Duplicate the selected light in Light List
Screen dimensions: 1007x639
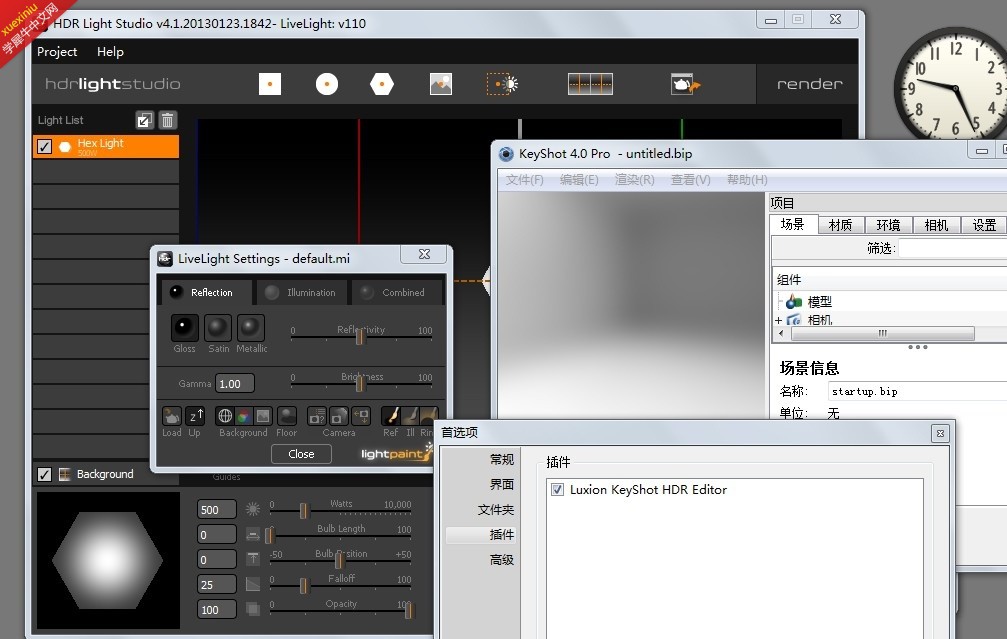pos(144,120)
